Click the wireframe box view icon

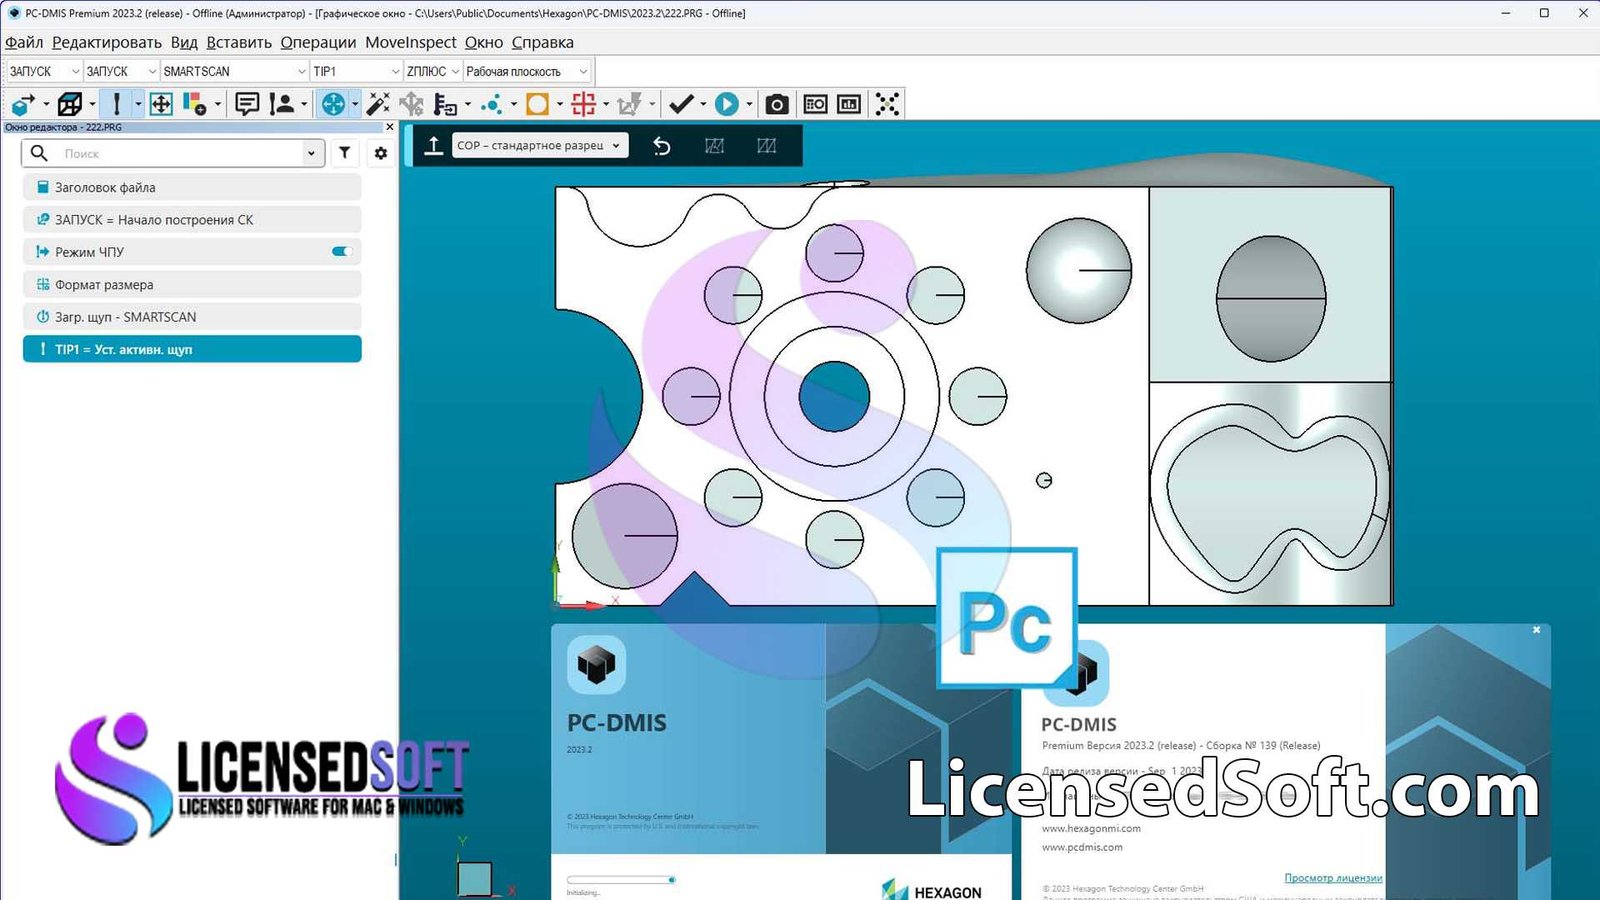tap(70, 104)
